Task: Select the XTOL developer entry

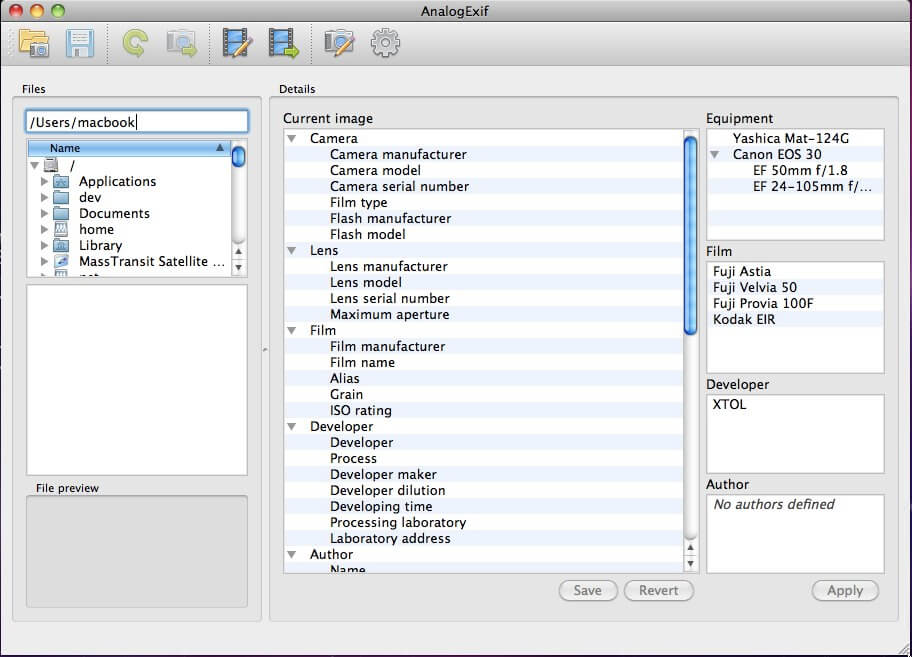Action: point(729,405)
